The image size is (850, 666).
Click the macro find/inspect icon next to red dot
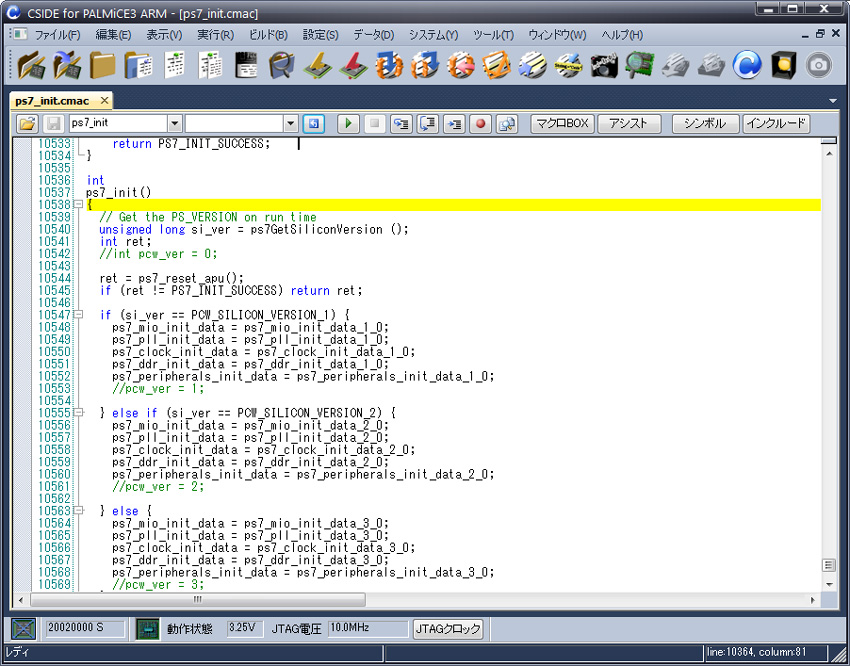click(x=507, y=124)
